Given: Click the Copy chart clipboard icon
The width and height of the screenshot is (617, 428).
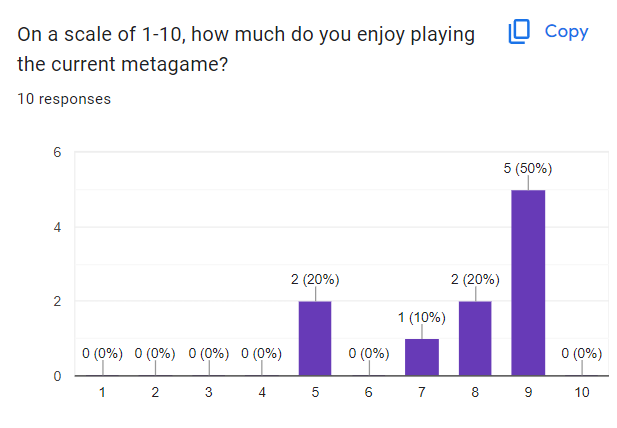Looking at the screenshot, I should point(519,32).
